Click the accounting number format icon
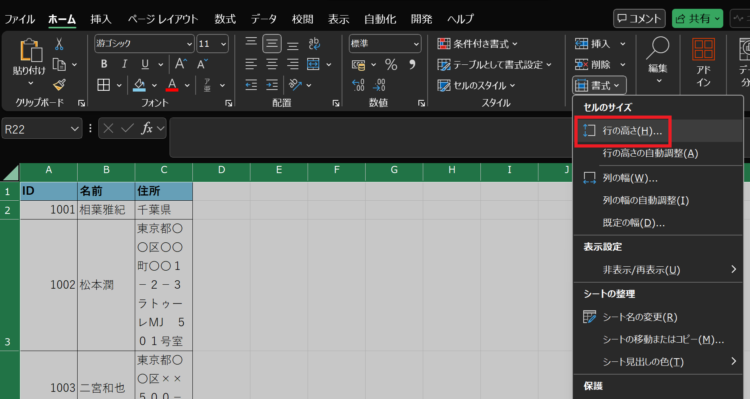Screen dimensions: 750x399 tap(358, 65)
